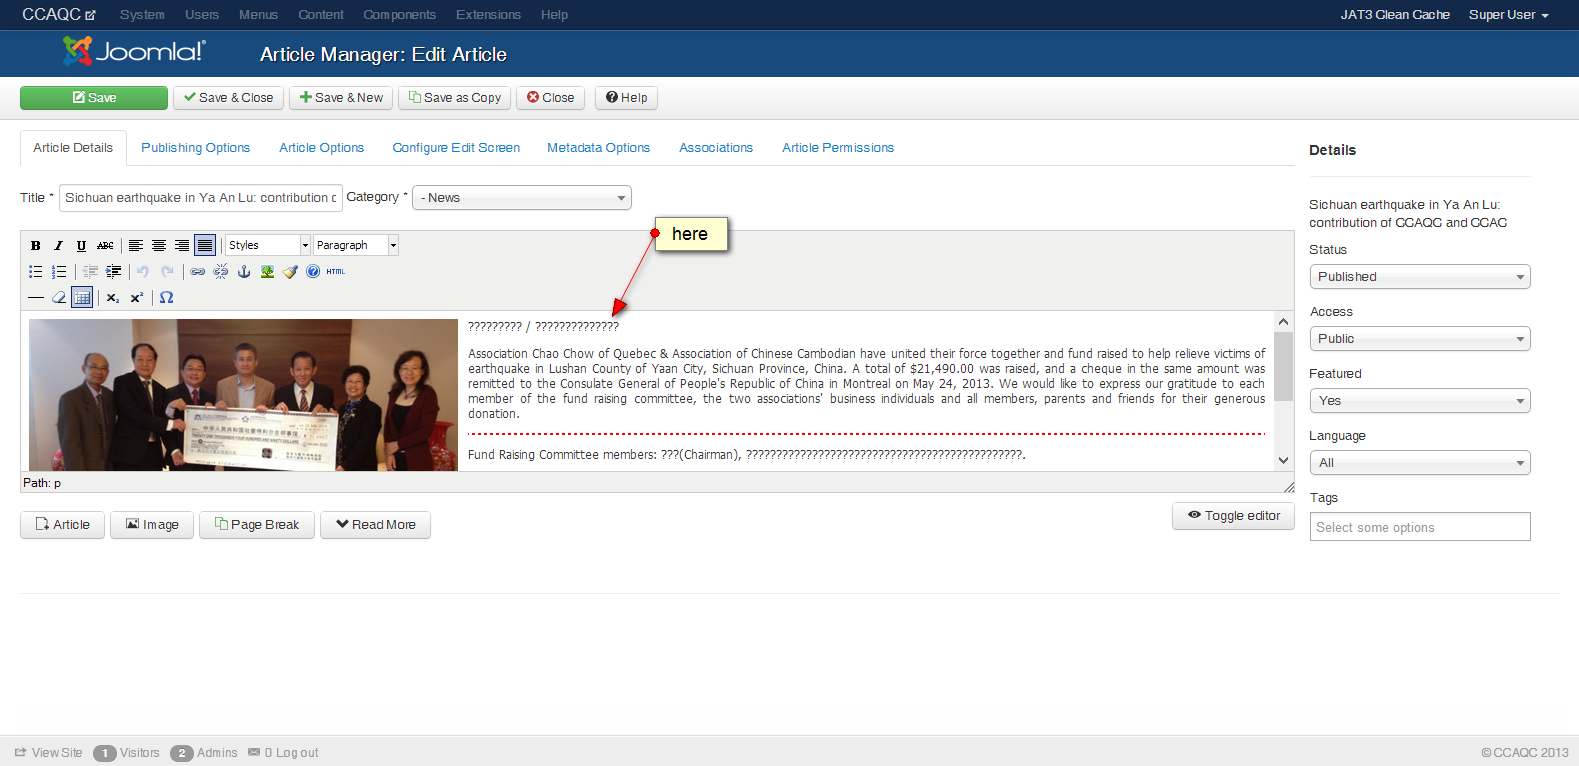Decrease the indent with Outdent

pos(90,271)
